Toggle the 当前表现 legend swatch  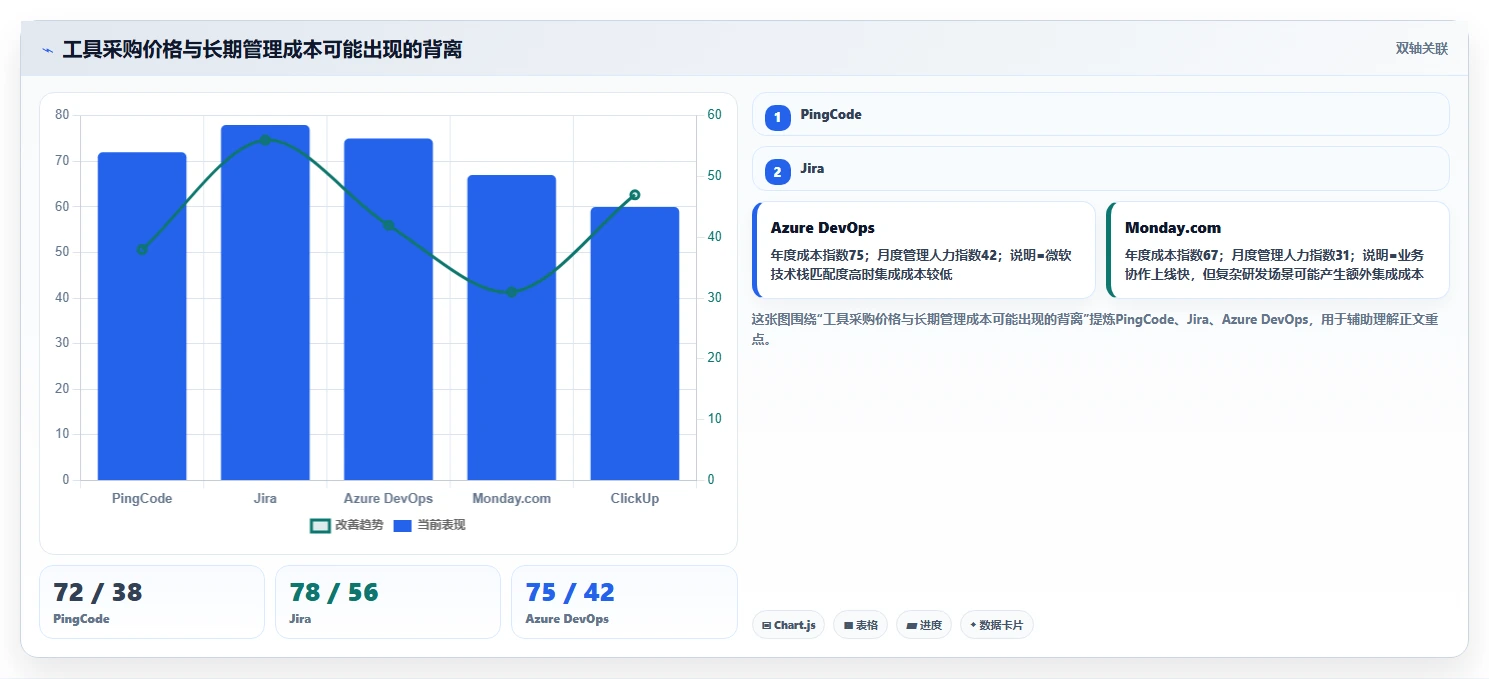tap(402, 525)
